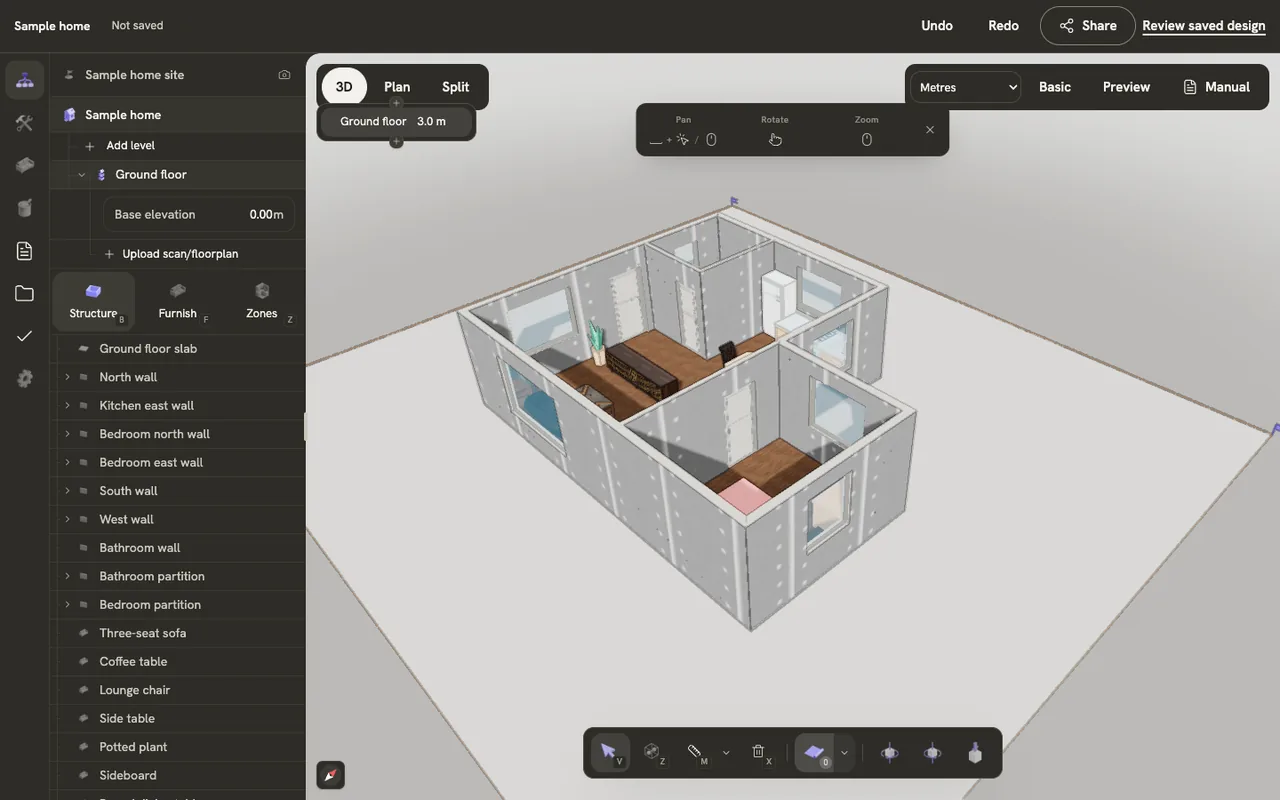The width and height of the screenshot is (1280, 800).
Task: Select Ground floor 3.0 m level chip
Action: (x=396, y=122)
